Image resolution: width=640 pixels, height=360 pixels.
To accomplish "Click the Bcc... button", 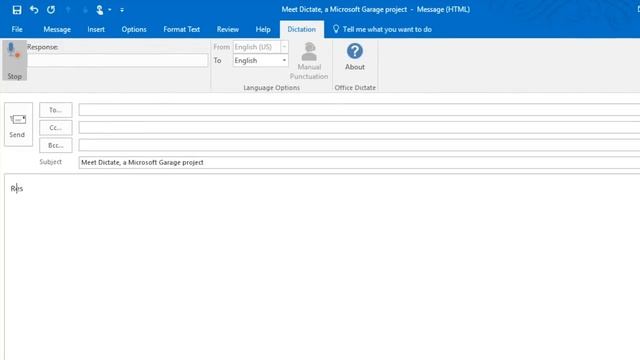I will click(56, 145).
